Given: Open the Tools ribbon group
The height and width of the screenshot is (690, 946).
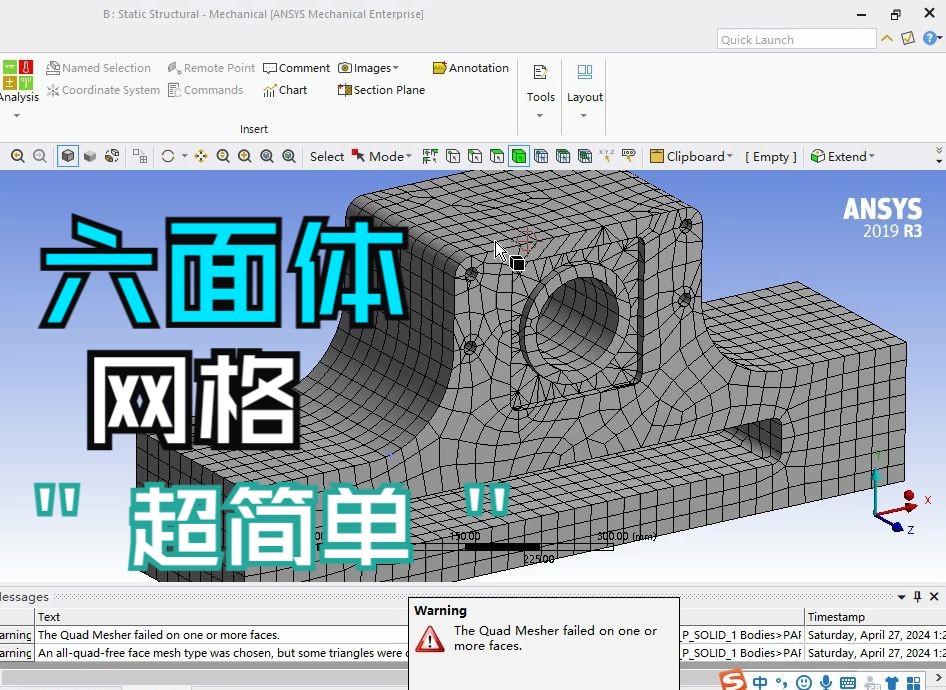Looking at the screenshot, I should [540, 85].
